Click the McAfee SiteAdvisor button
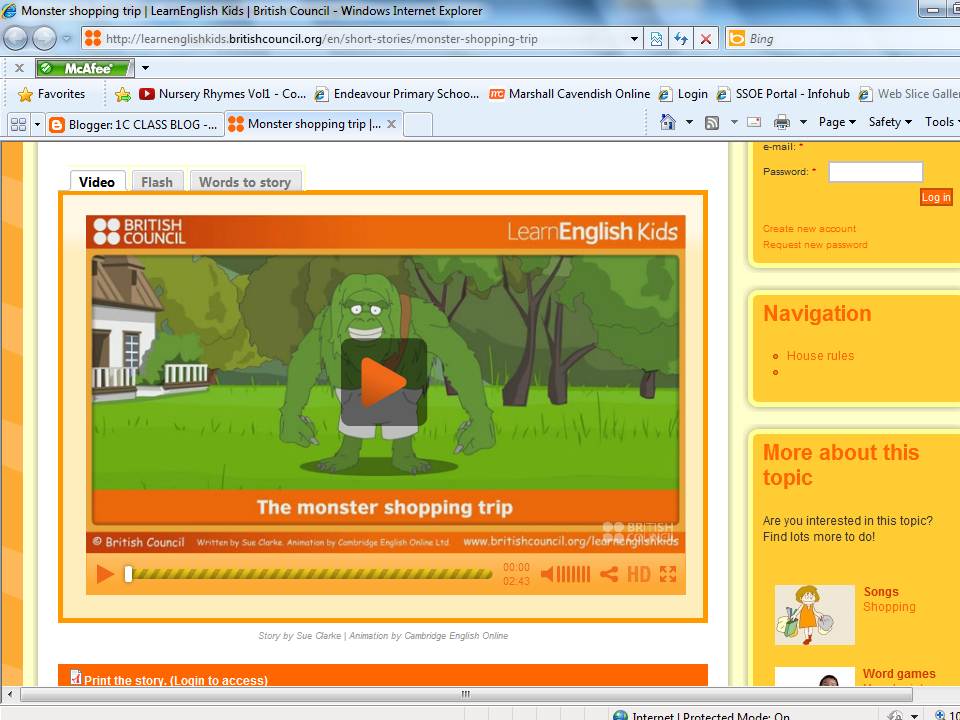Image resolution: width=960 pixels, height=720 pixels. [x=84, y=68]
